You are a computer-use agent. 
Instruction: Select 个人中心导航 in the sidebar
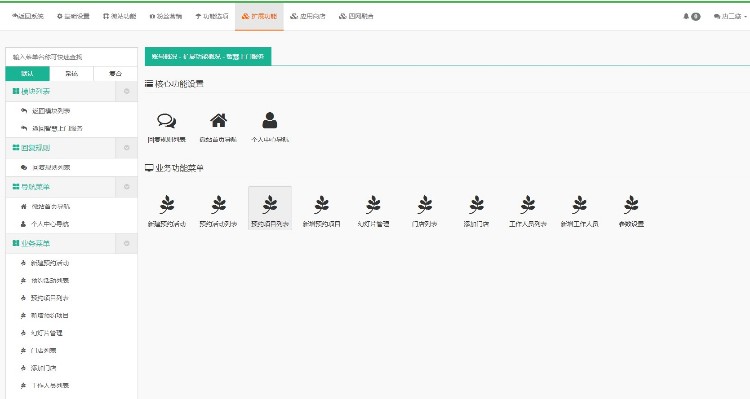[x=50, y=224]
